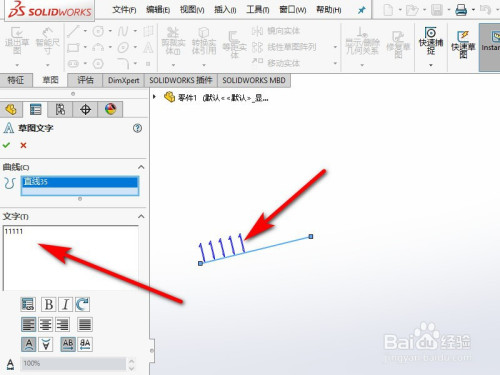Viewport: 500px width, 375px height.
Task: Toggle Italic text formatting
Action: coord(66,304)
